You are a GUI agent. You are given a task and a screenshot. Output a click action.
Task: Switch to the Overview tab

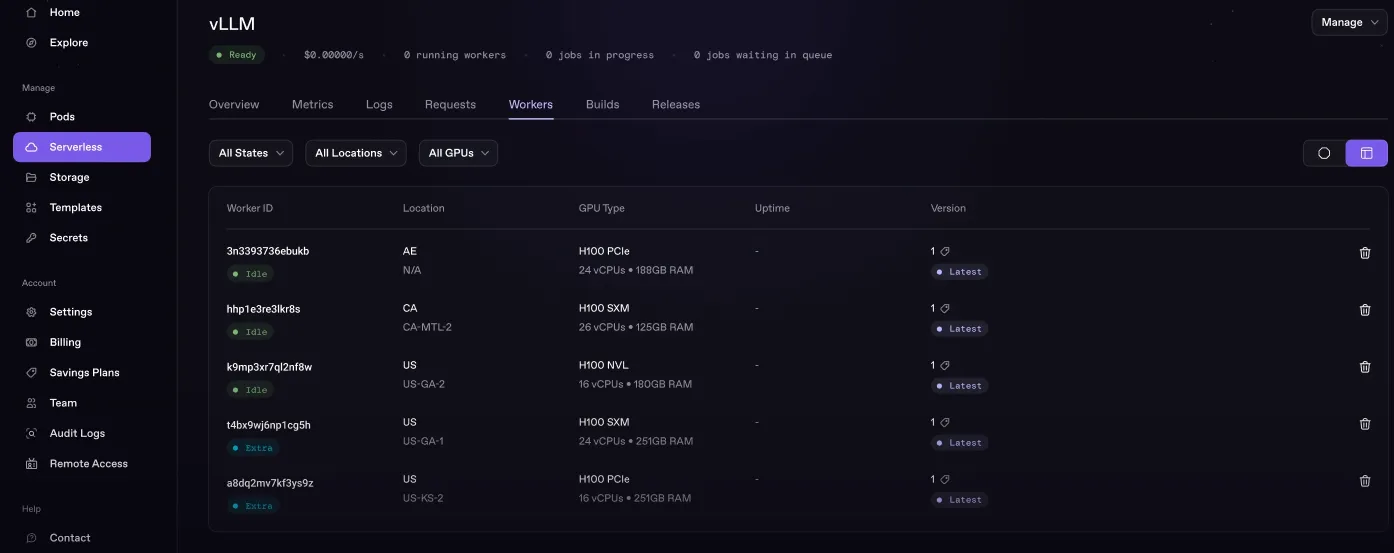tap(234, 104)
